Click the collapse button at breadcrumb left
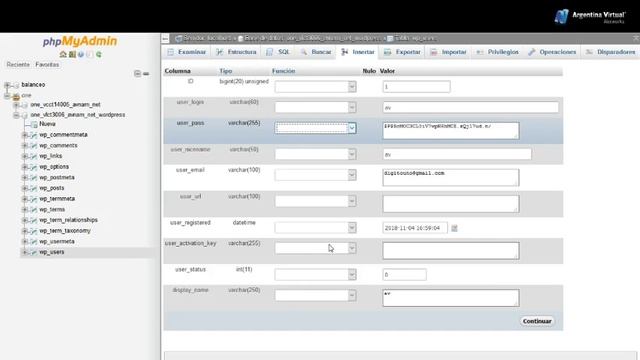 pos(165,38)
